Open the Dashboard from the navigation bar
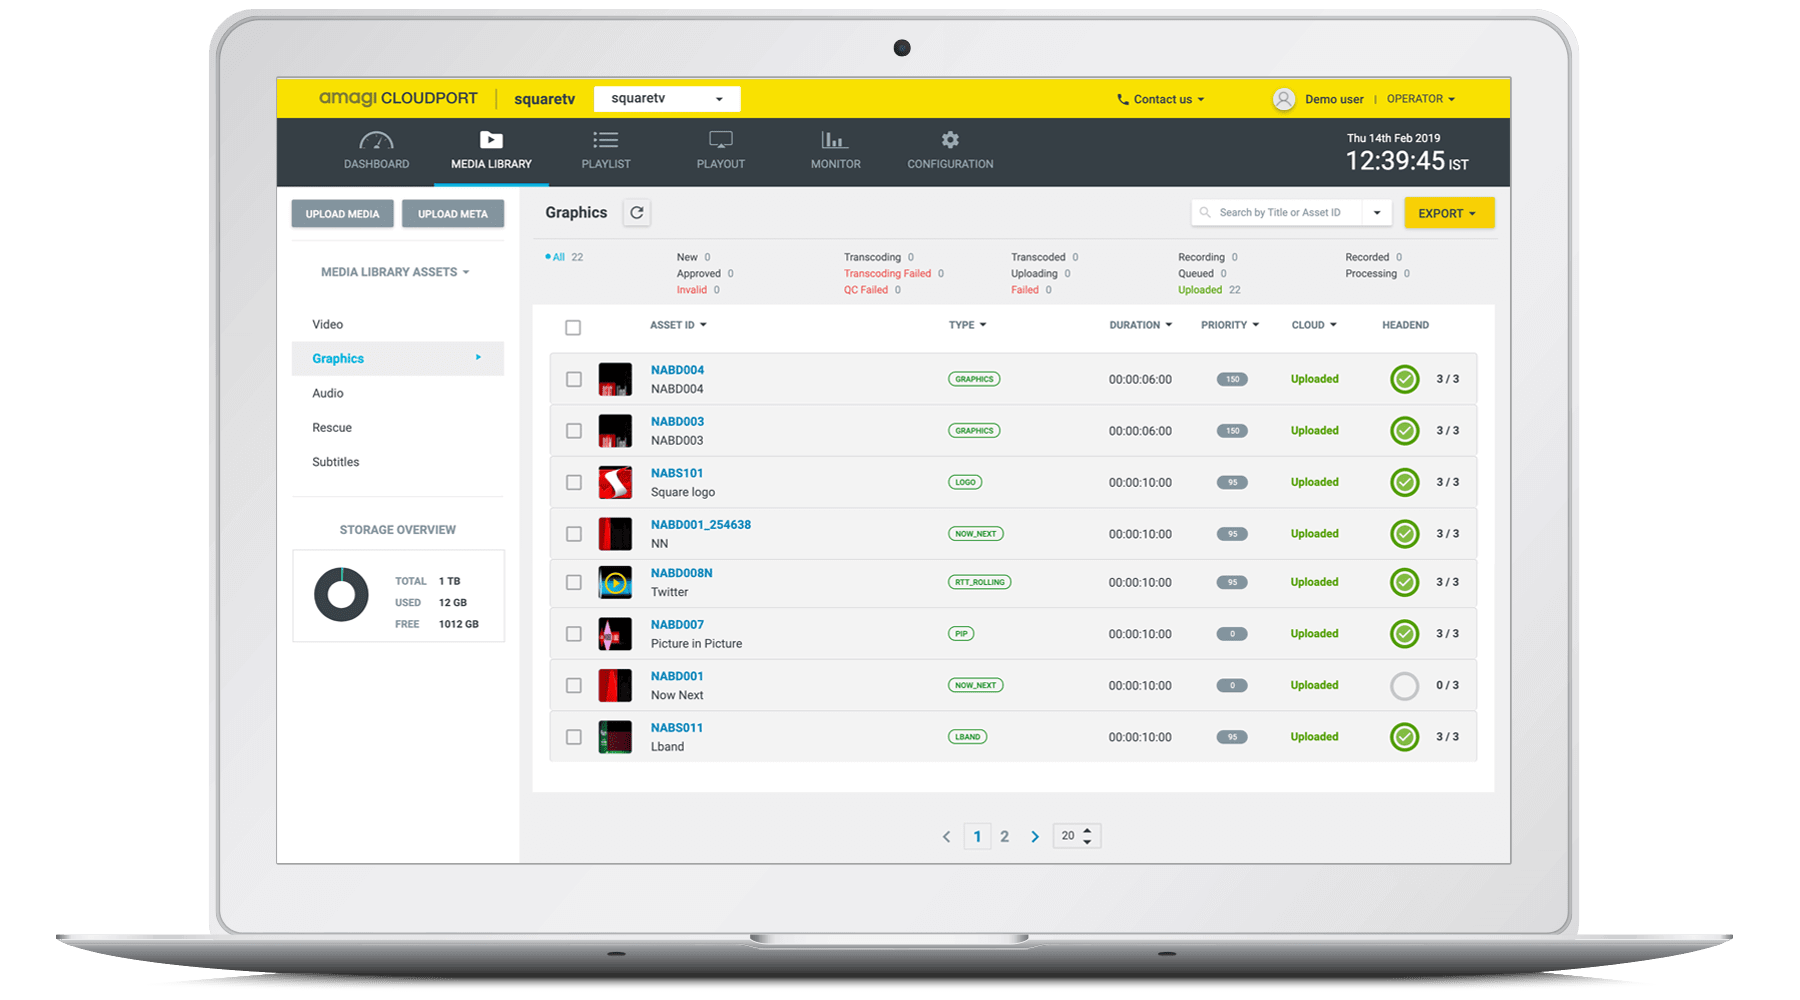This screenshot has height=1000, width=1800. pyautogui.click(x=376, y=151)
